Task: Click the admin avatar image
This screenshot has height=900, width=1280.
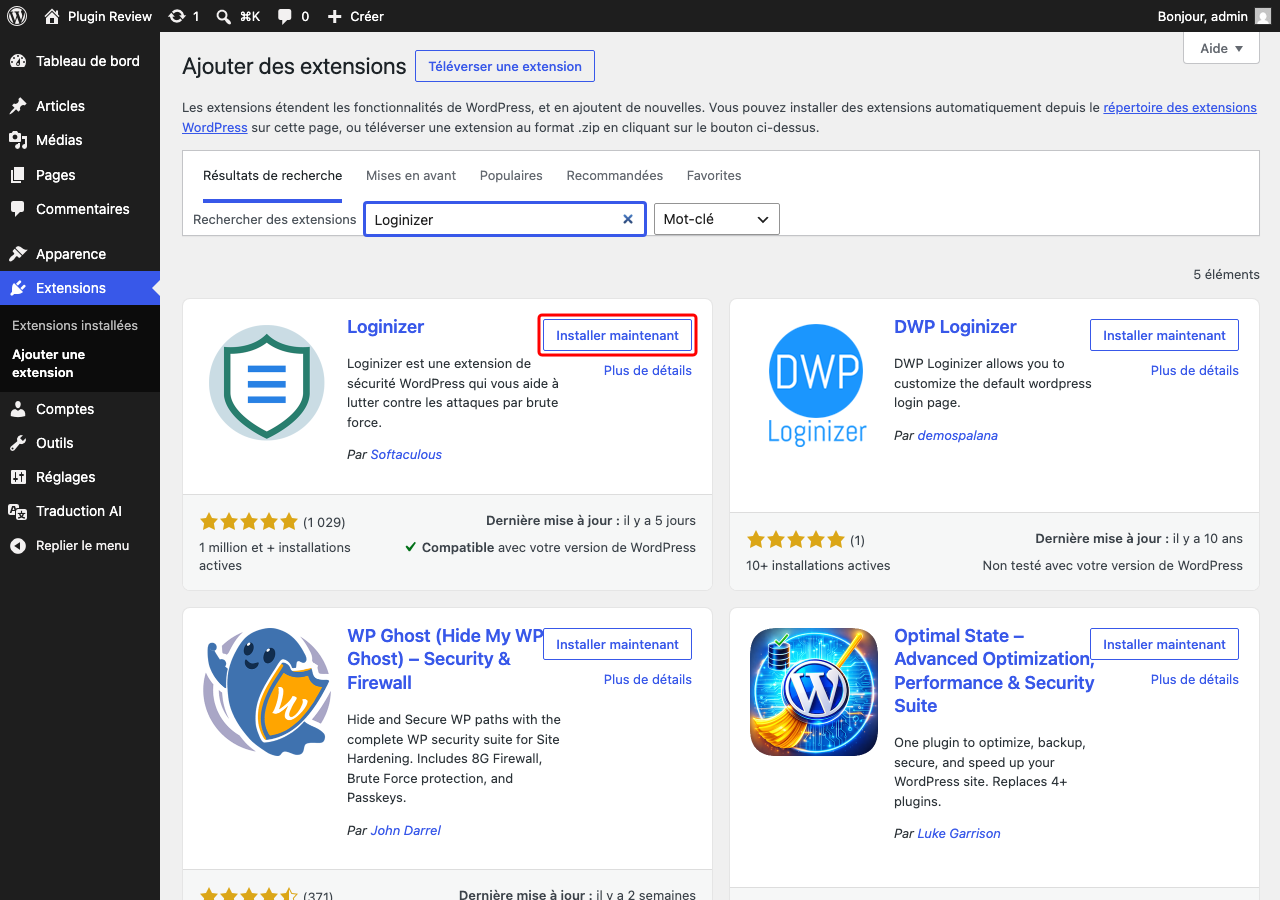Action: point(1263,16)
